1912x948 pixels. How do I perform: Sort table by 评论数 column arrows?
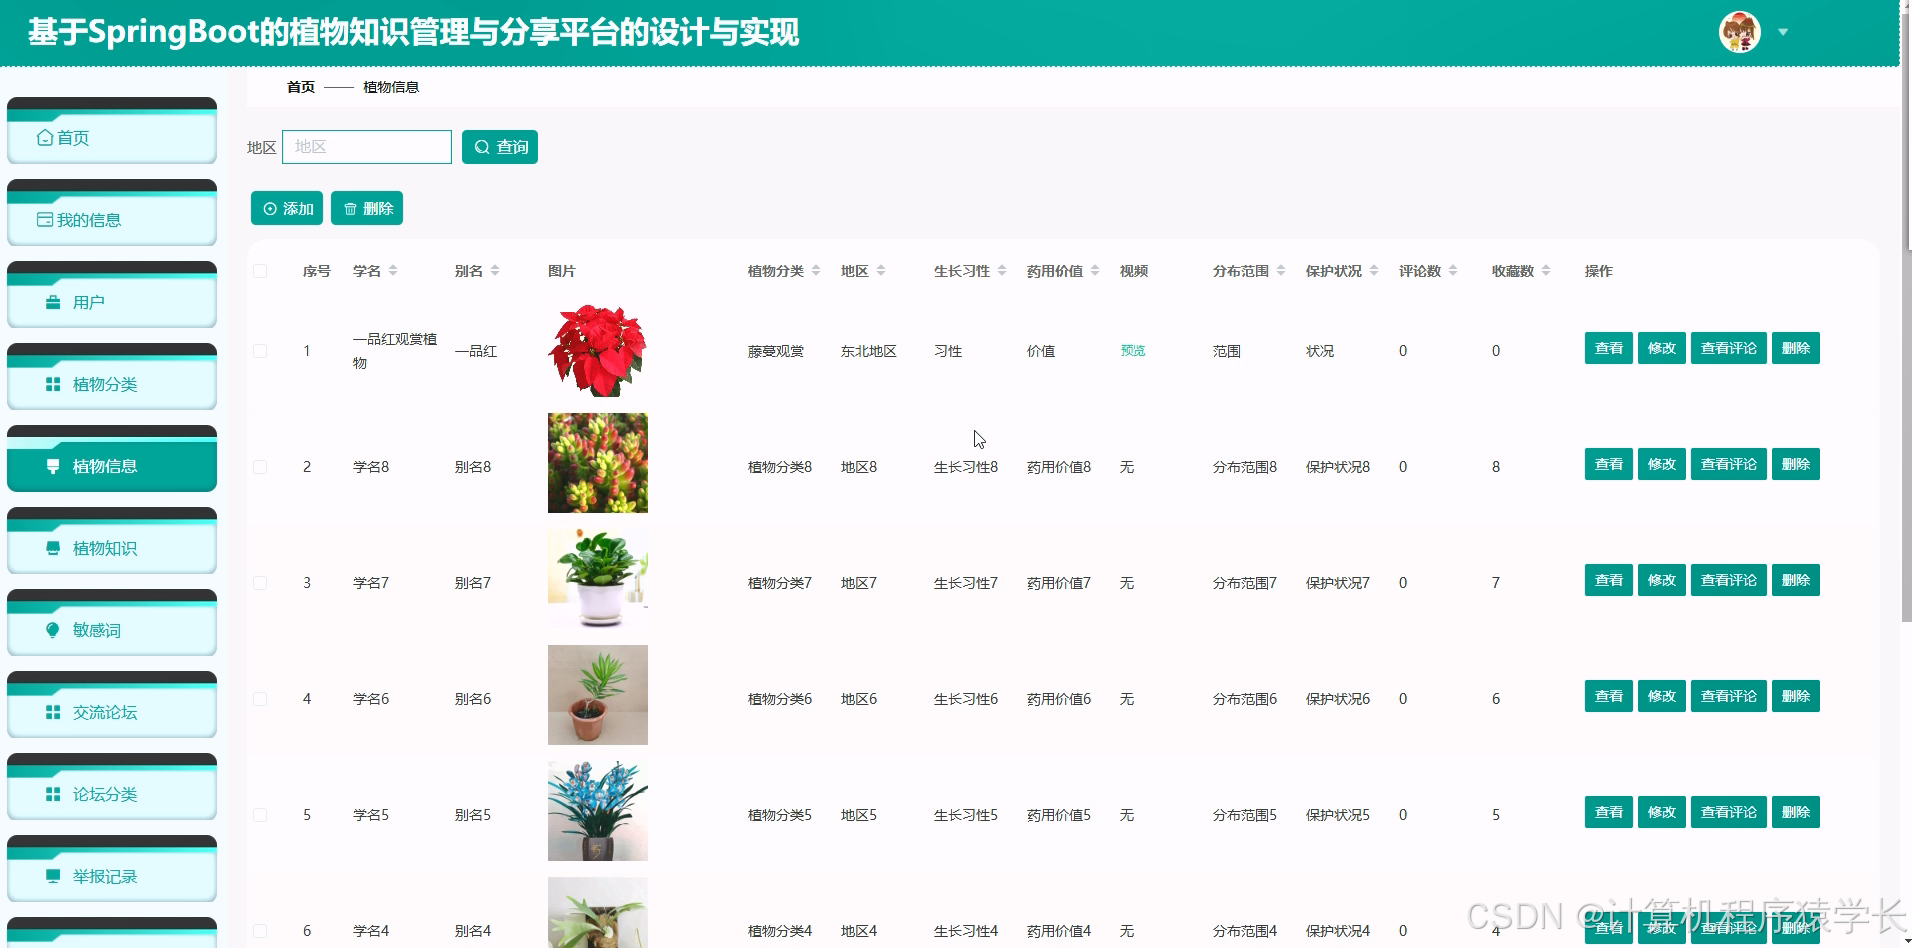click(1455, 270)
